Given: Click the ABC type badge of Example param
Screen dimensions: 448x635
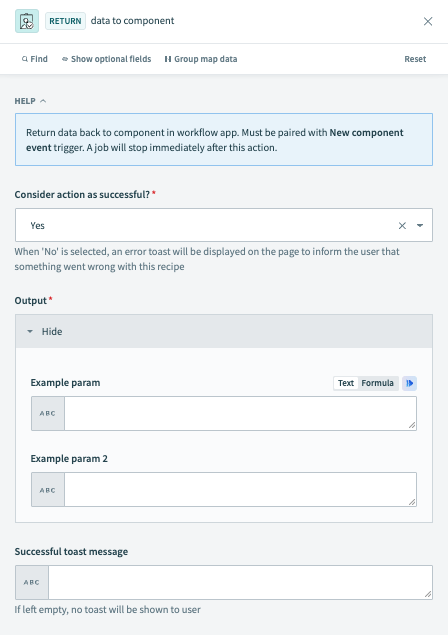Looking at the screenshot, I should [48, 413].
